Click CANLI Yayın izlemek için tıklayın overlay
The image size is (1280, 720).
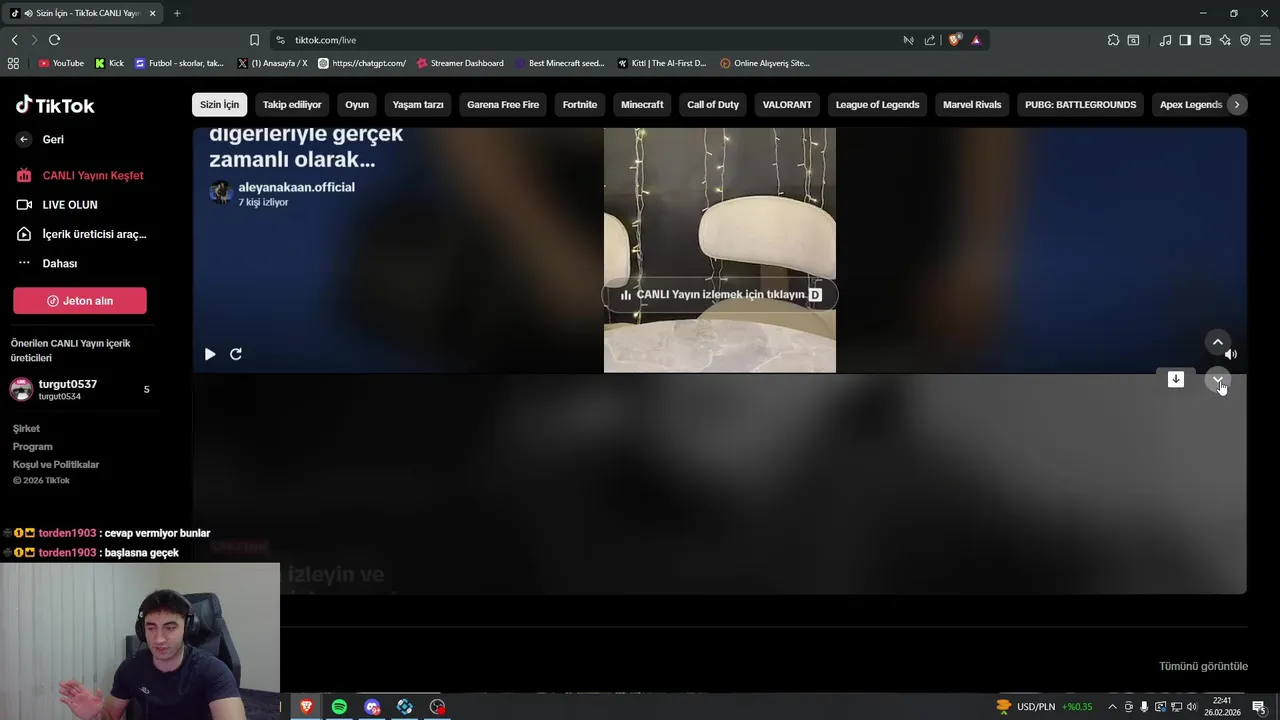(x=720, y=295)
